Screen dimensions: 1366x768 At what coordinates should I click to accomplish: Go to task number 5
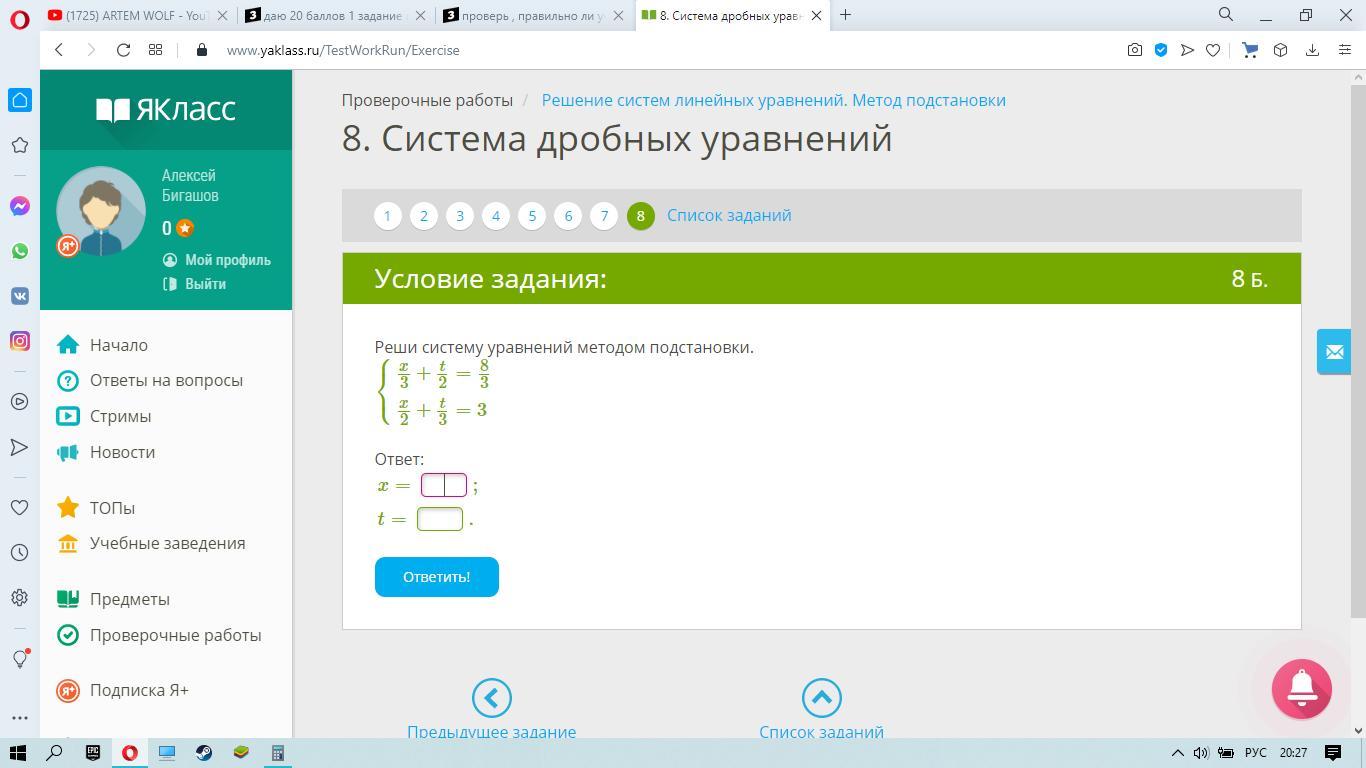[532, 215]
